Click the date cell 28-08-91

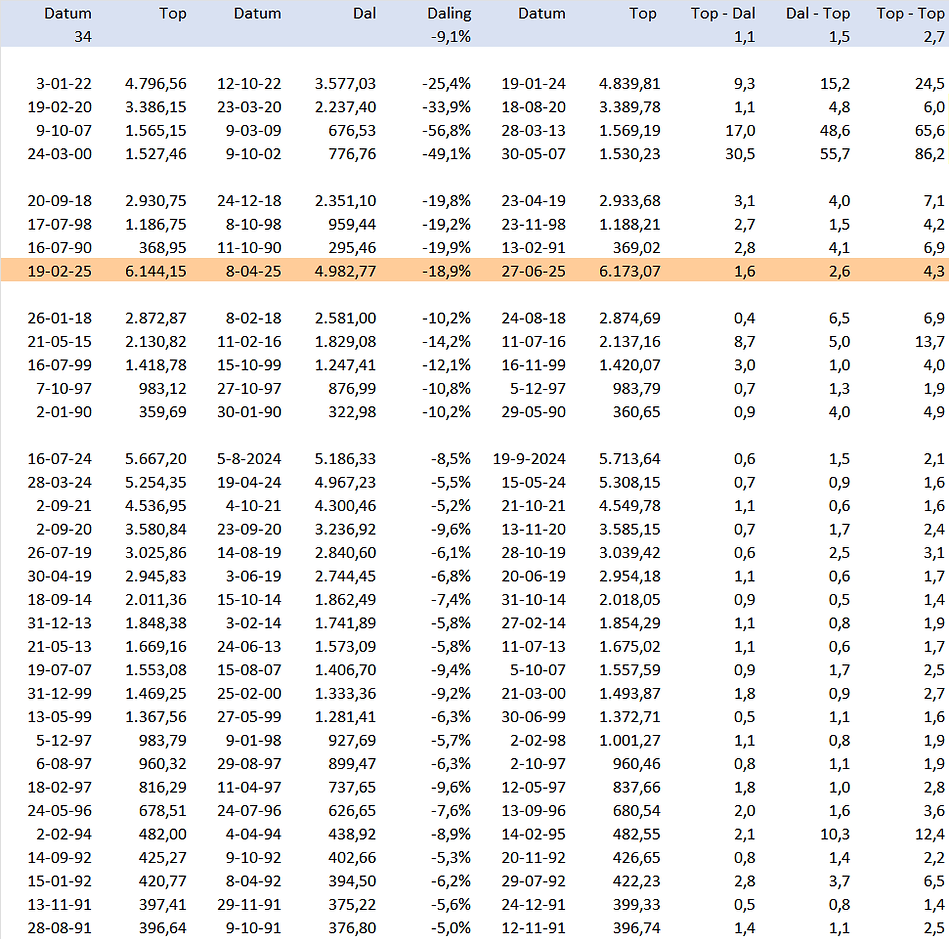click(x=59, y=928)
